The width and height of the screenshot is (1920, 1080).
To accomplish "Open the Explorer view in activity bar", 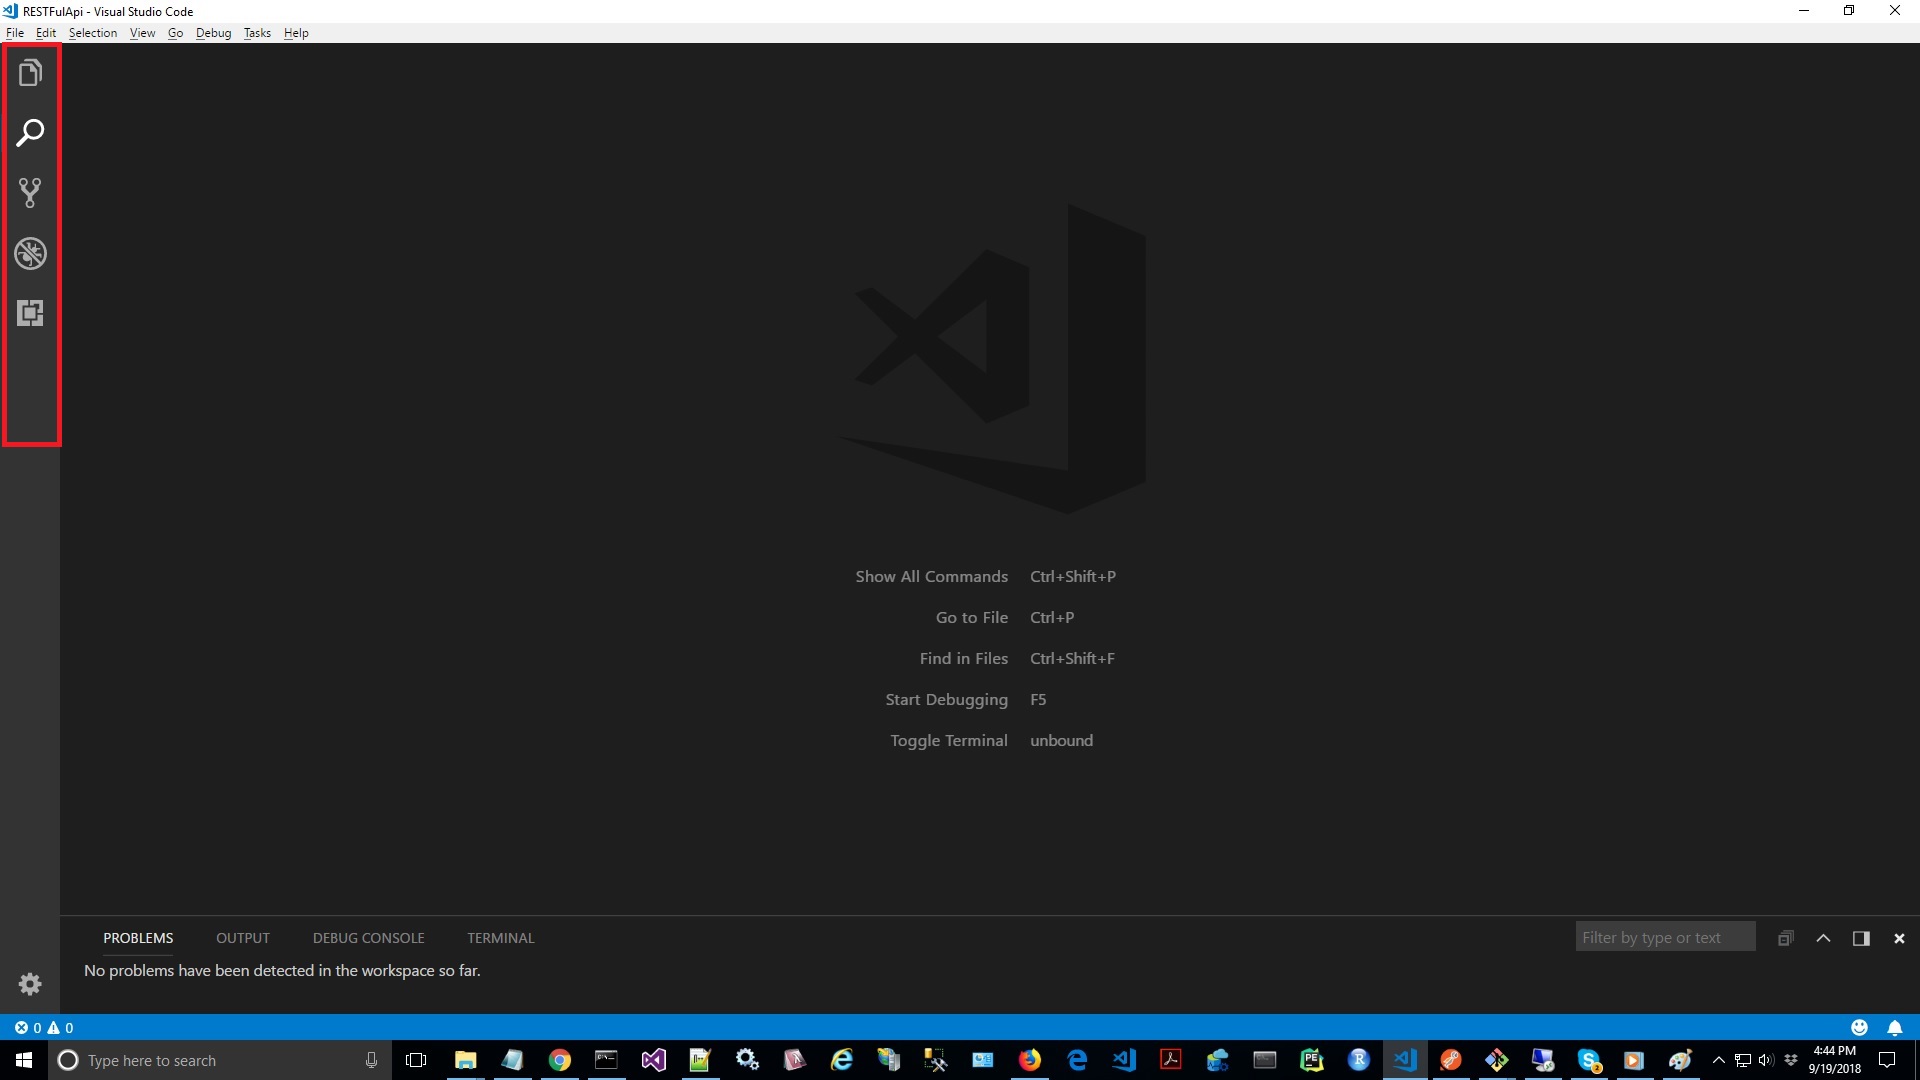I will (30, 73).
